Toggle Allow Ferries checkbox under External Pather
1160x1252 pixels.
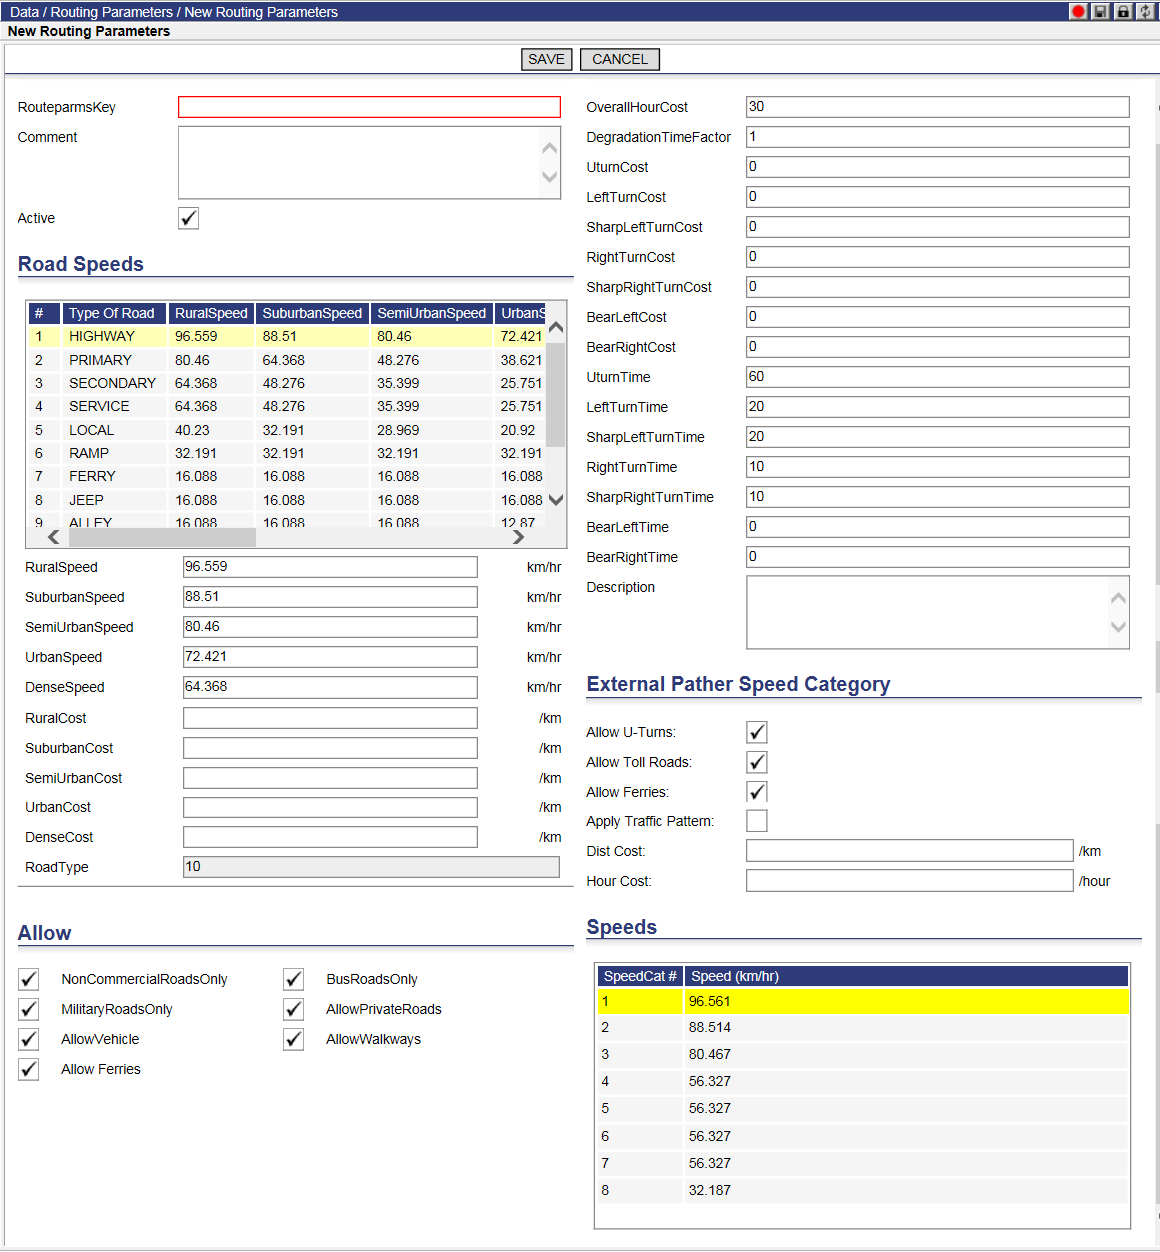757,792
